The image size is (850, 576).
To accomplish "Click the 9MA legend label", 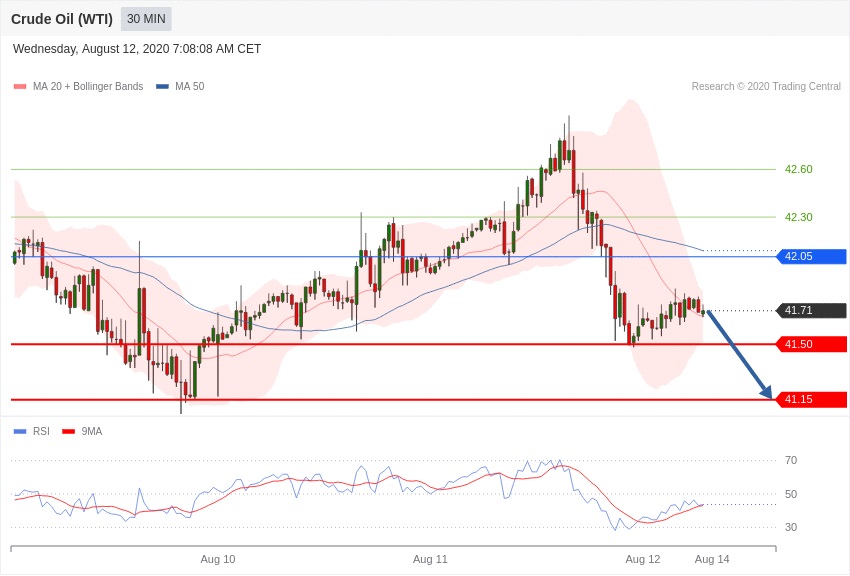I will pyautogui.click(x=92, y=431).
